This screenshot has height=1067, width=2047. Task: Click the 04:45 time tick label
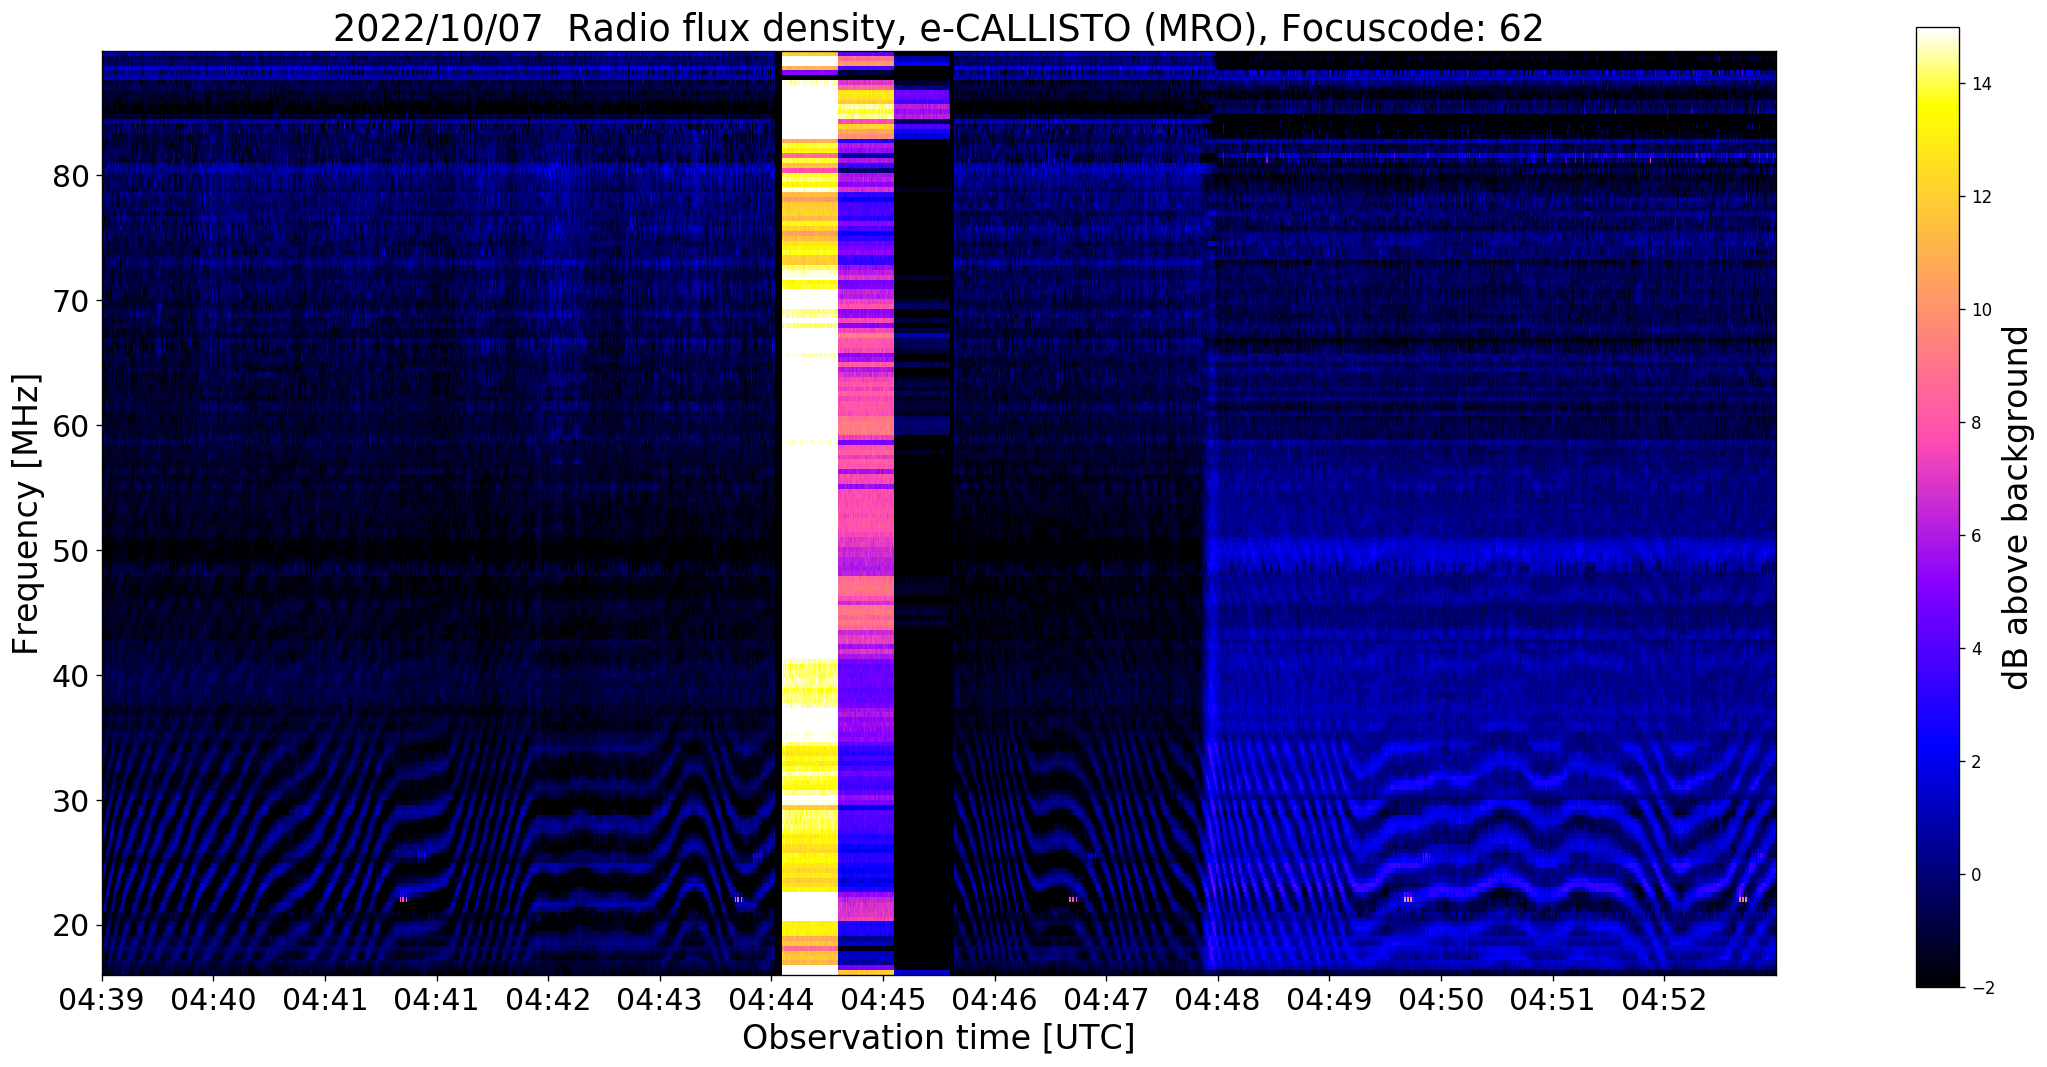pyautogui.click(x=883, y=1000)
